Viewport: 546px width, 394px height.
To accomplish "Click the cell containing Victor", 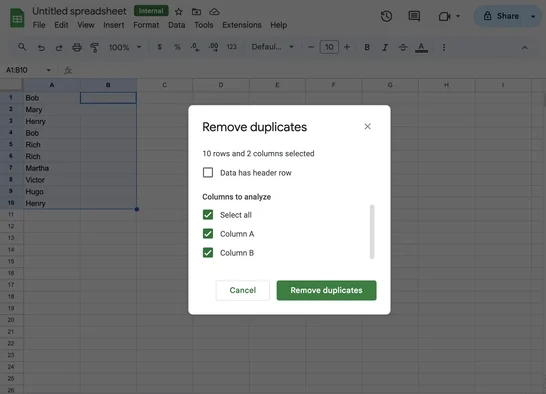I will pyautogui.click(x=52, y=180).
